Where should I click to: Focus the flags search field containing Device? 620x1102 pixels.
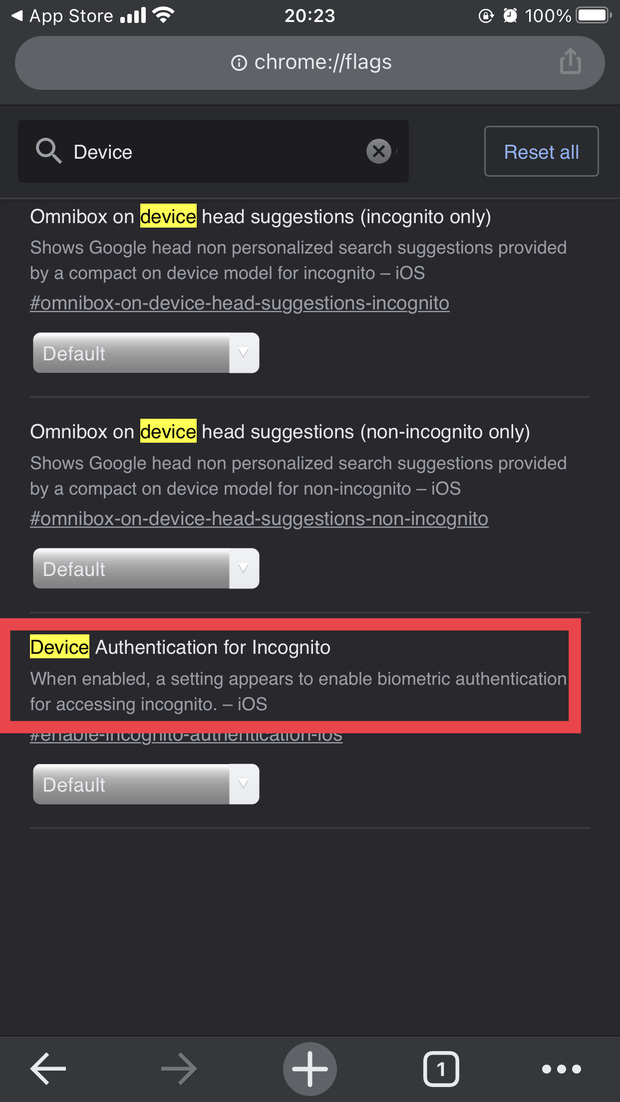point(215,152)
